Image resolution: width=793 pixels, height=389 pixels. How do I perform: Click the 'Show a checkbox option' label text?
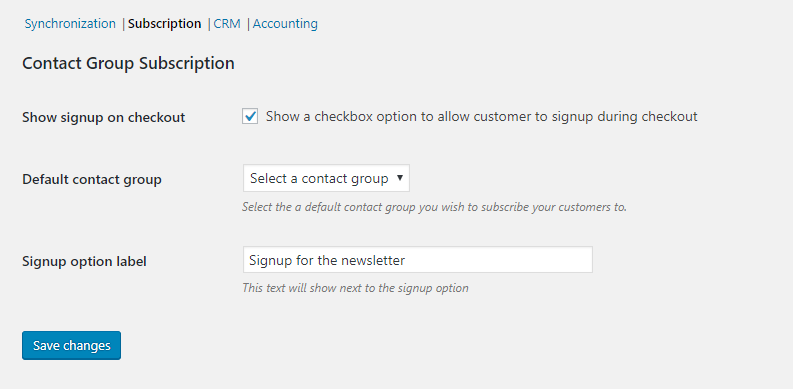coord(481,116)
